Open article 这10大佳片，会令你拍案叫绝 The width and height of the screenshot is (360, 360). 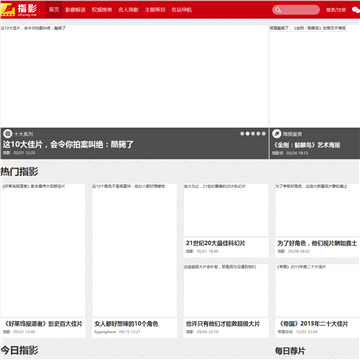[68, 145]
